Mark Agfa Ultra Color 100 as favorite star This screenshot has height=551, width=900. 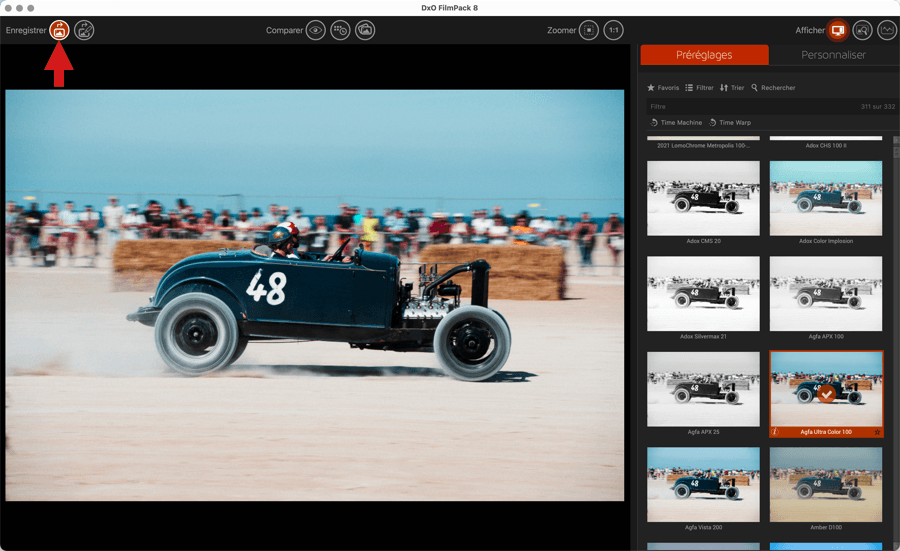click(x=877, y=432)
